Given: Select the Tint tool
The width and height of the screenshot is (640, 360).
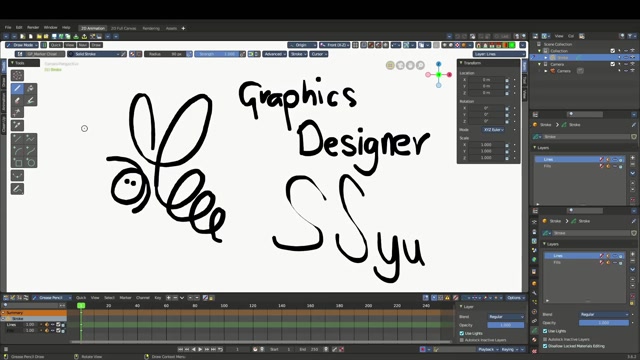Looking at the screenshot, I should tap(31, 100).
